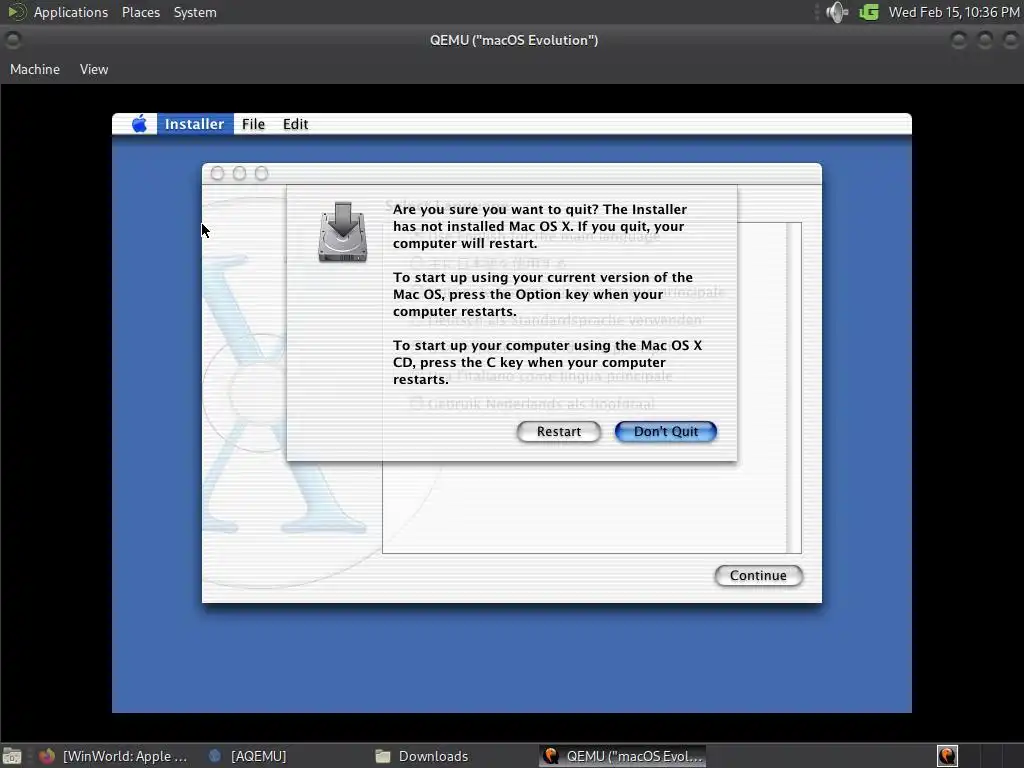Open the QEMU Machine menu
The image size is (1024, 768).
35,69
